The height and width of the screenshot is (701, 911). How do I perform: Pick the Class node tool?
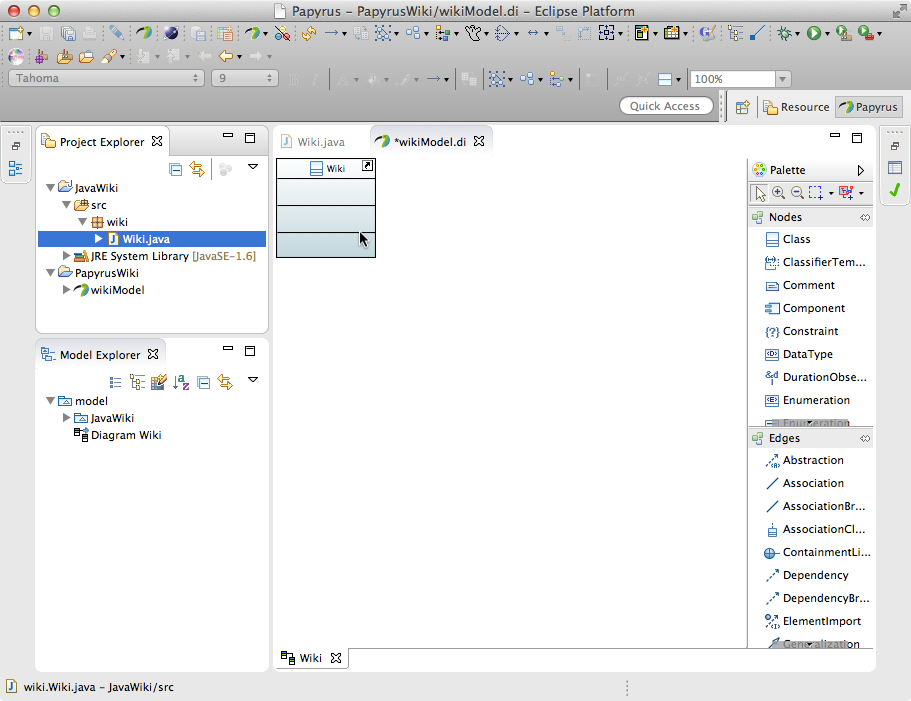796,239
